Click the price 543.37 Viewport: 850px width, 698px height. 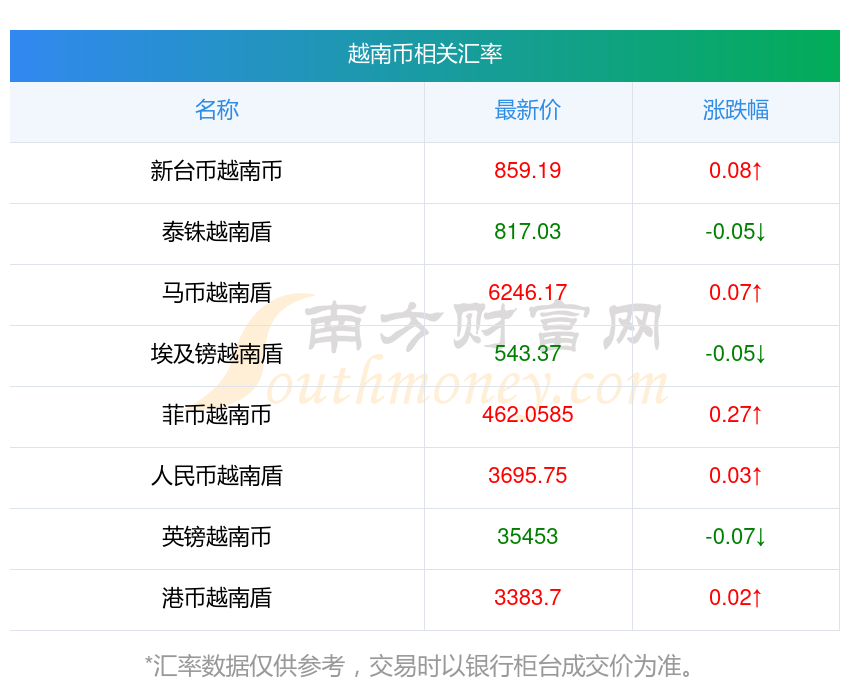point(527,354)
